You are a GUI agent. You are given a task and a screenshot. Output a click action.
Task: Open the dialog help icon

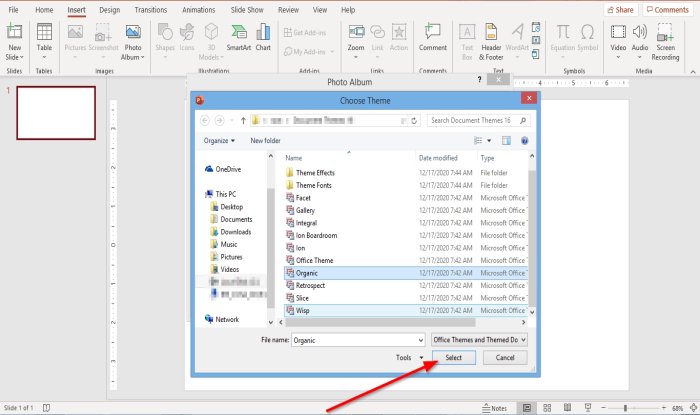point(525,141)
